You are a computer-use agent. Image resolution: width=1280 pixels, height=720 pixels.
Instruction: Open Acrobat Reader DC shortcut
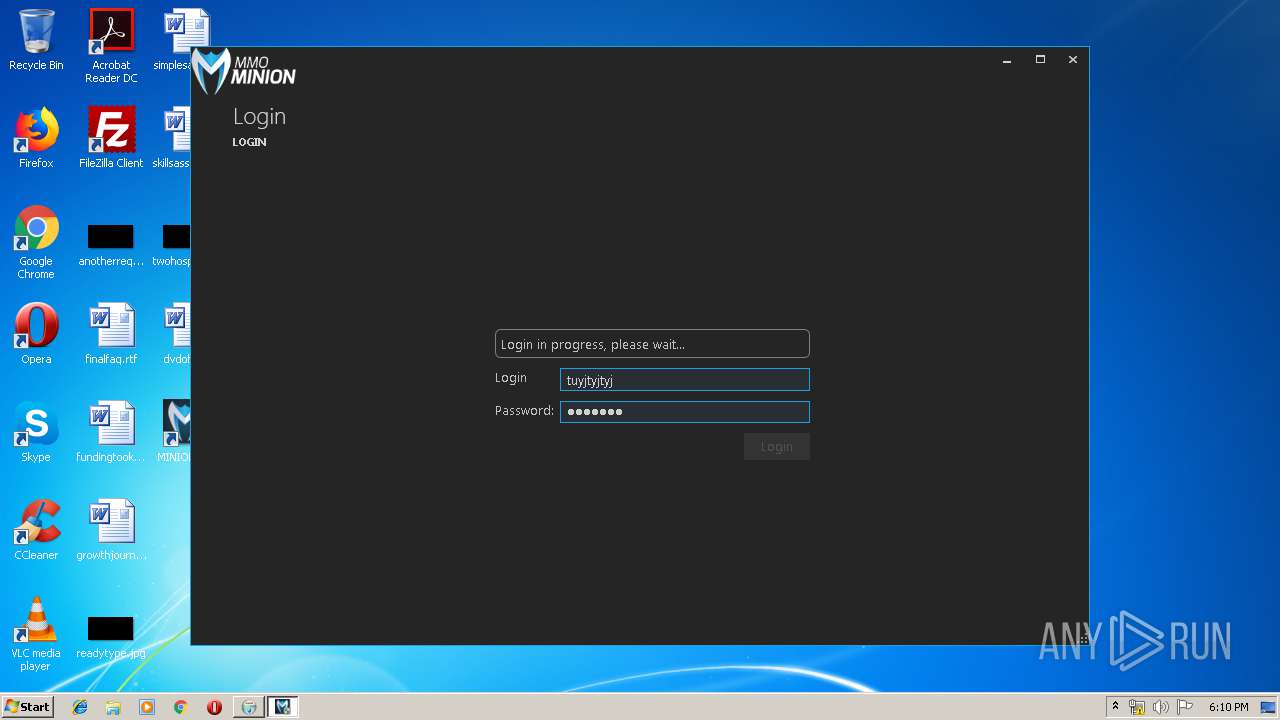111,45
